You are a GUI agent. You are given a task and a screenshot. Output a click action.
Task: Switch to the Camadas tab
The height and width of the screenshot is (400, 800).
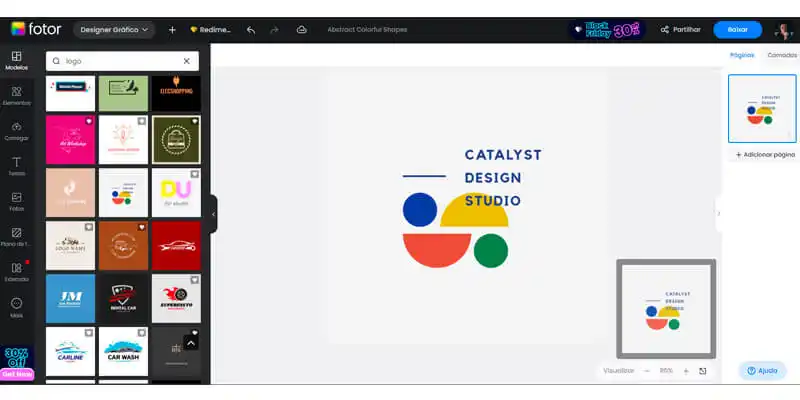coord(782,55)
